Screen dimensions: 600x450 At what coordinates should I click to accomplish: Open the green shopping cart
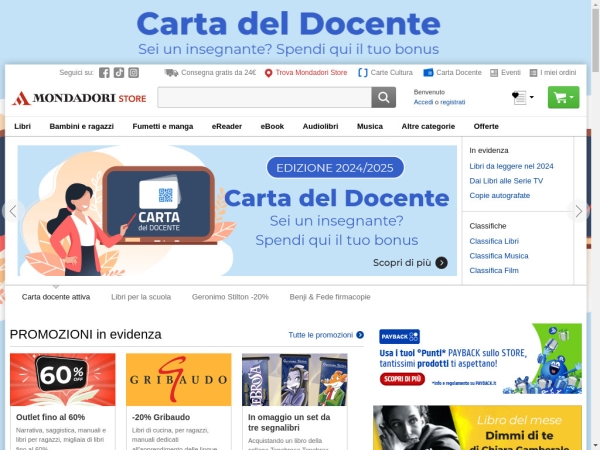pyautogui.click(x=563, y=97)
